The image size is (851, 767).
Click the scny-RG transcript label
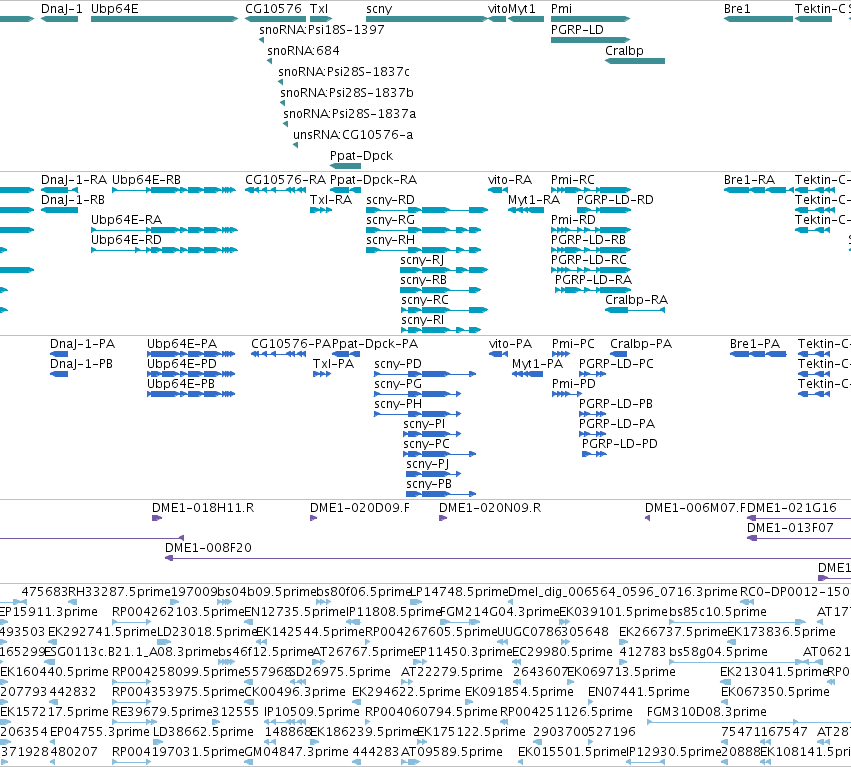point(390,220)
